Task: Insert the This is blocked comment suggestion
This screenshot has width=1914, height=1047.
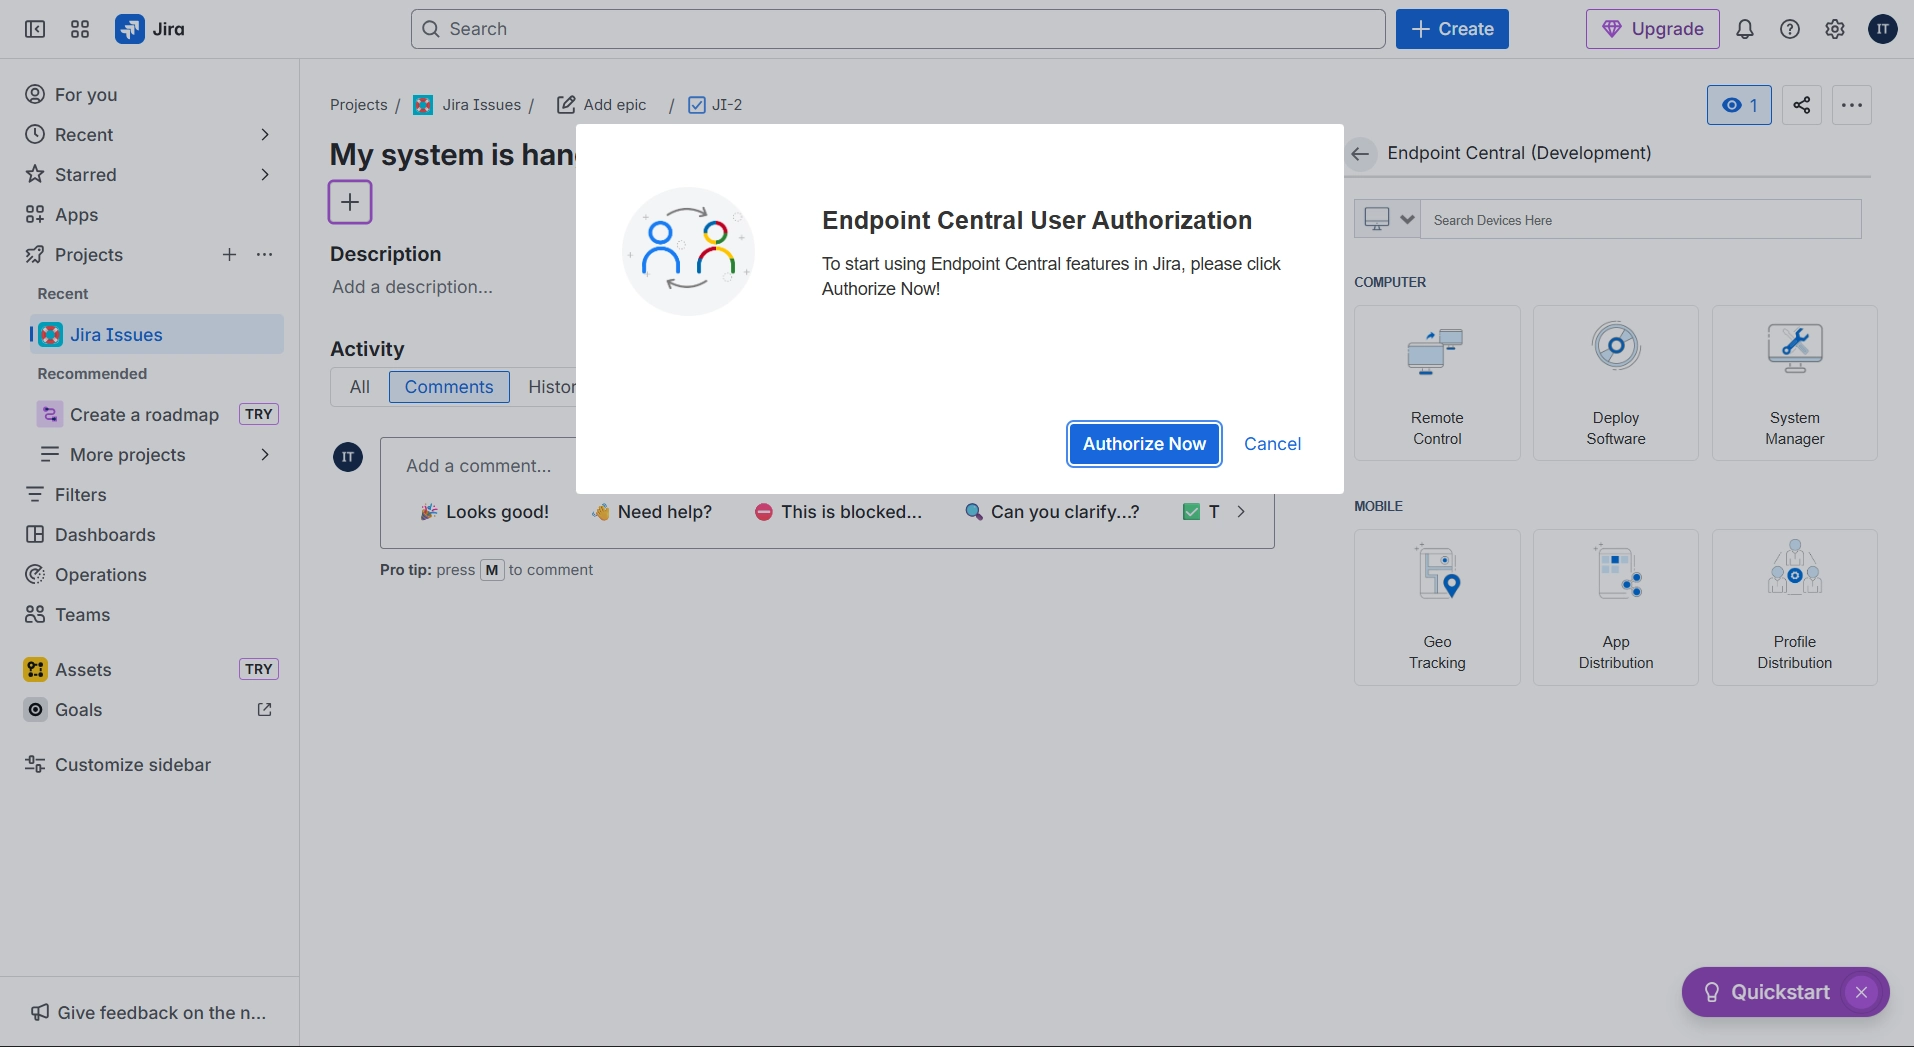Action: (x=838, y=512)
